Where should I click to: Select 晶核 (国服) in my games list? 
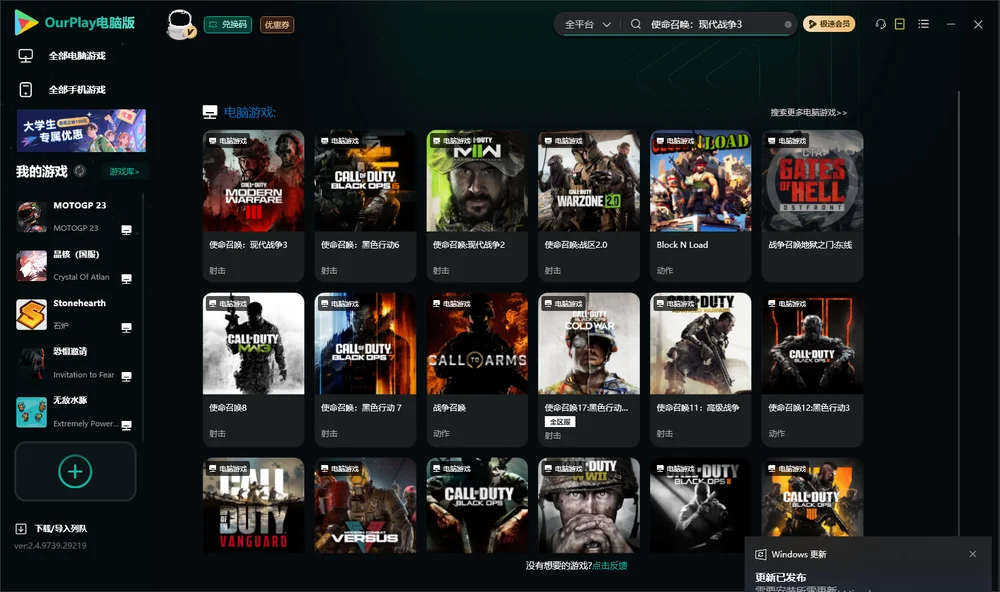(75, 265)
